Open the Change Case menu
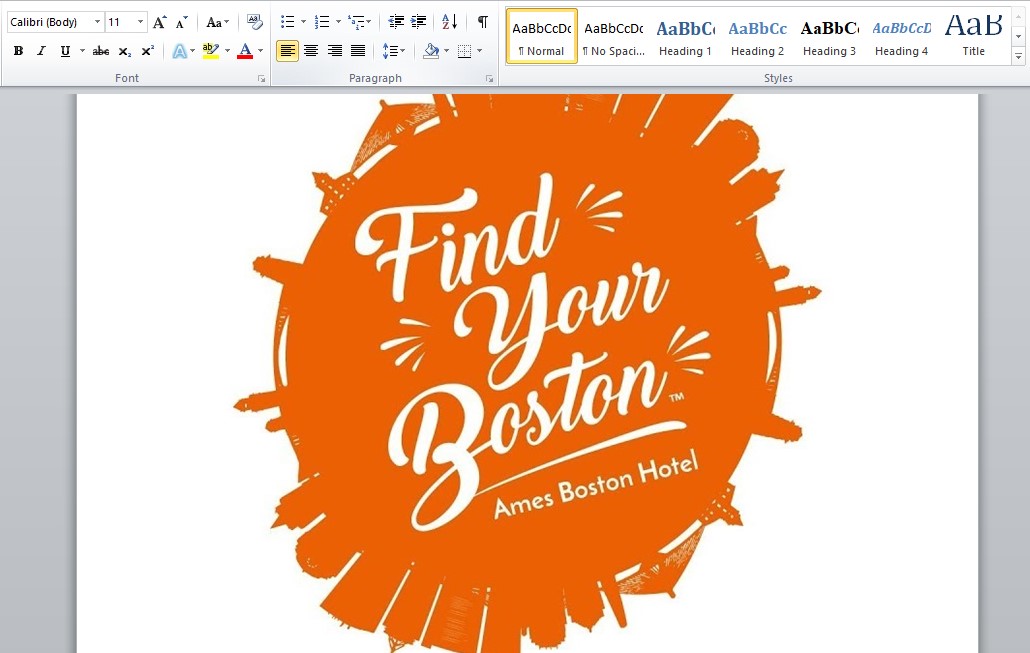 click(x=217, y=22)
